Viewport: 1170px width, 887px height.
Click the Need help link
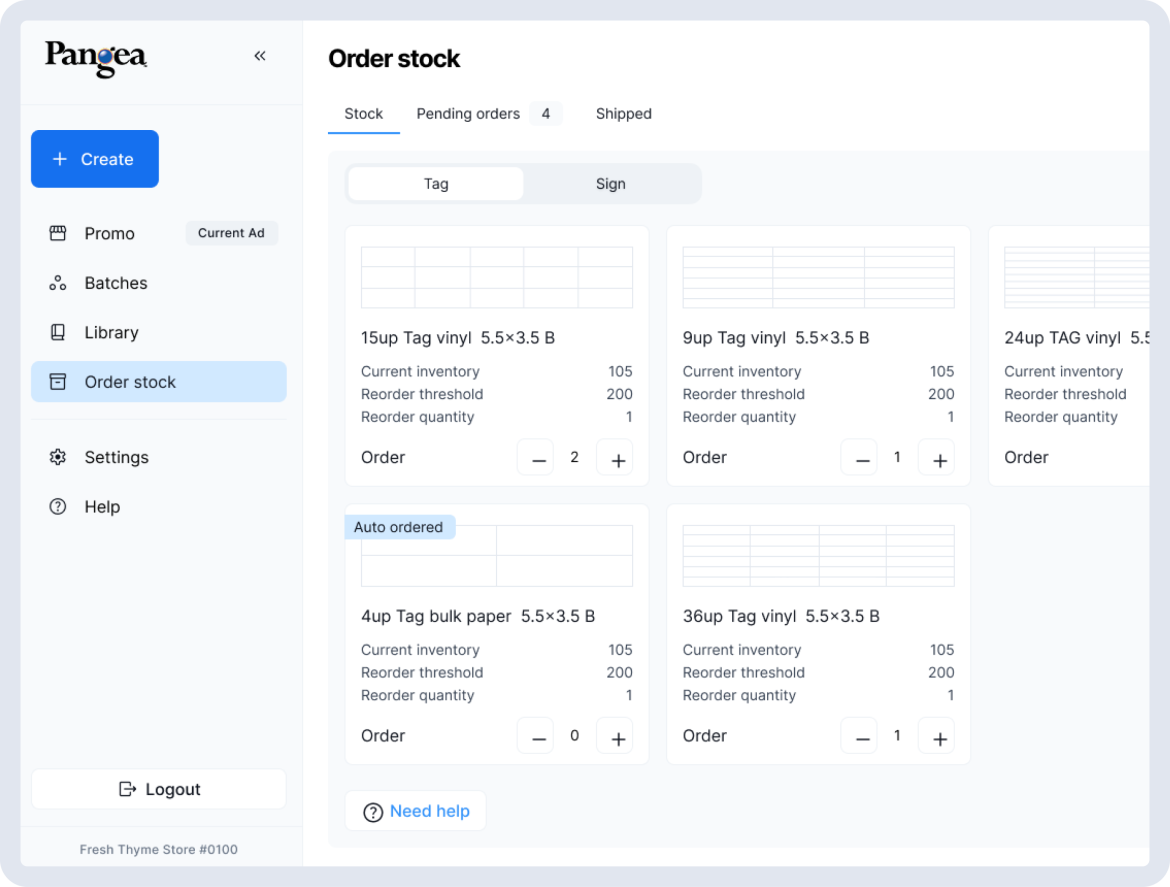pos(416,811)
